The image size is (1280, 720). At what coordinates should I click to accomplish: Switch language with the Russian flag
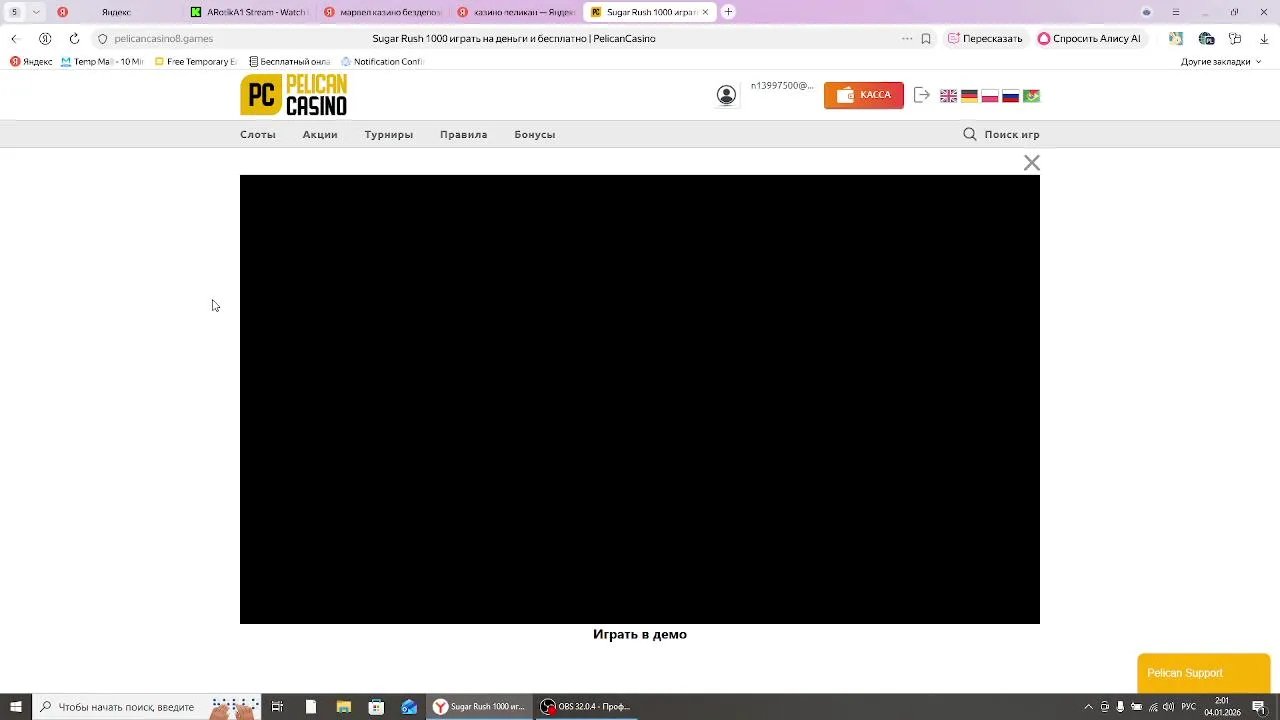(1011, 96)
